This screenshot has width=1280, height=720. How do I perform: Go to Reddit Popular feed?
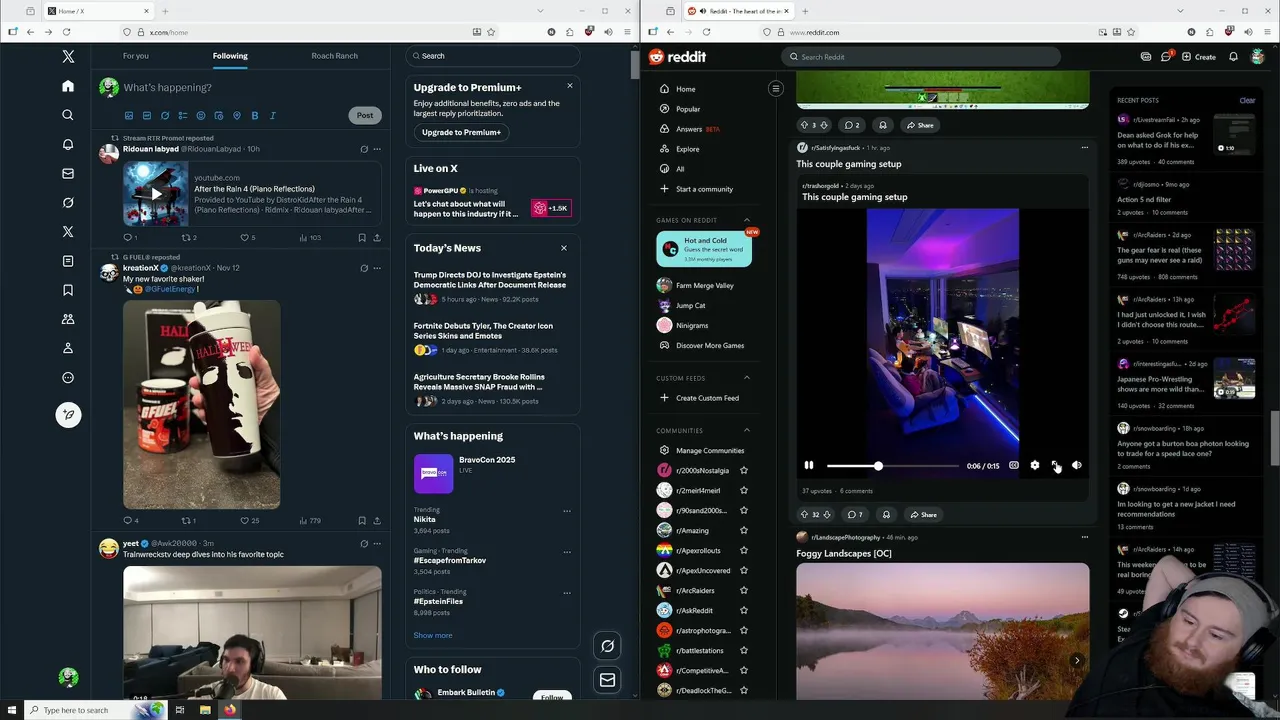pos(688,109)
